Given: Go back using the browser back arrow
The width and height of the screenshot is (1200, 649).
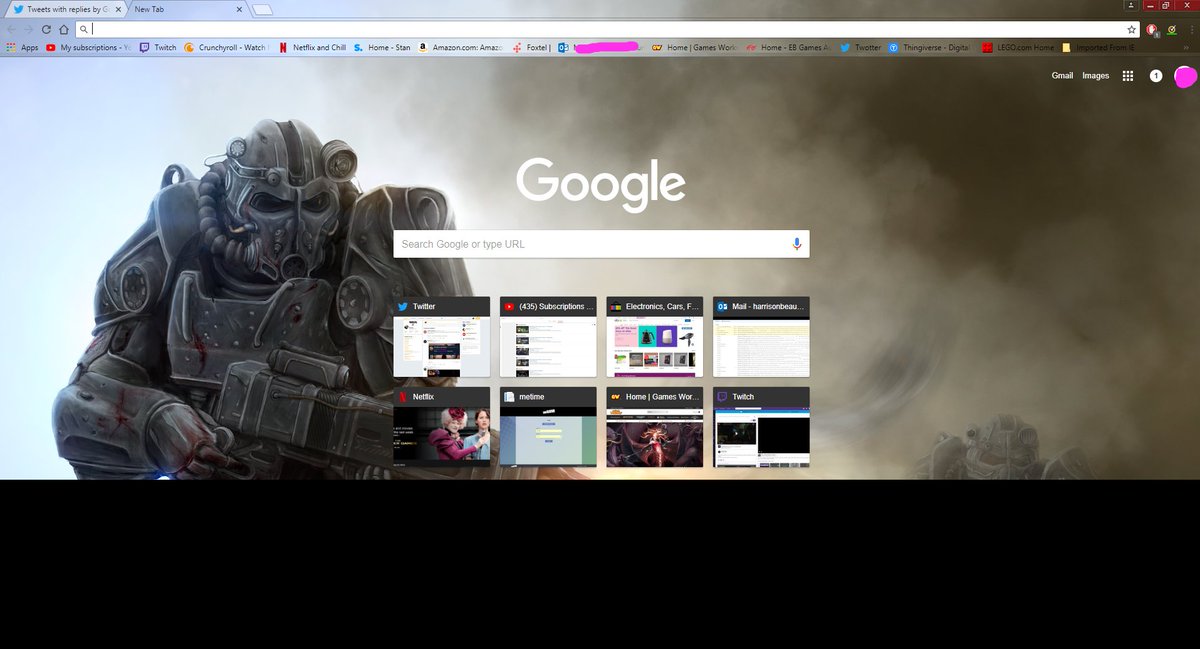Looking at the screenshot, I should (x=11, y=30).
